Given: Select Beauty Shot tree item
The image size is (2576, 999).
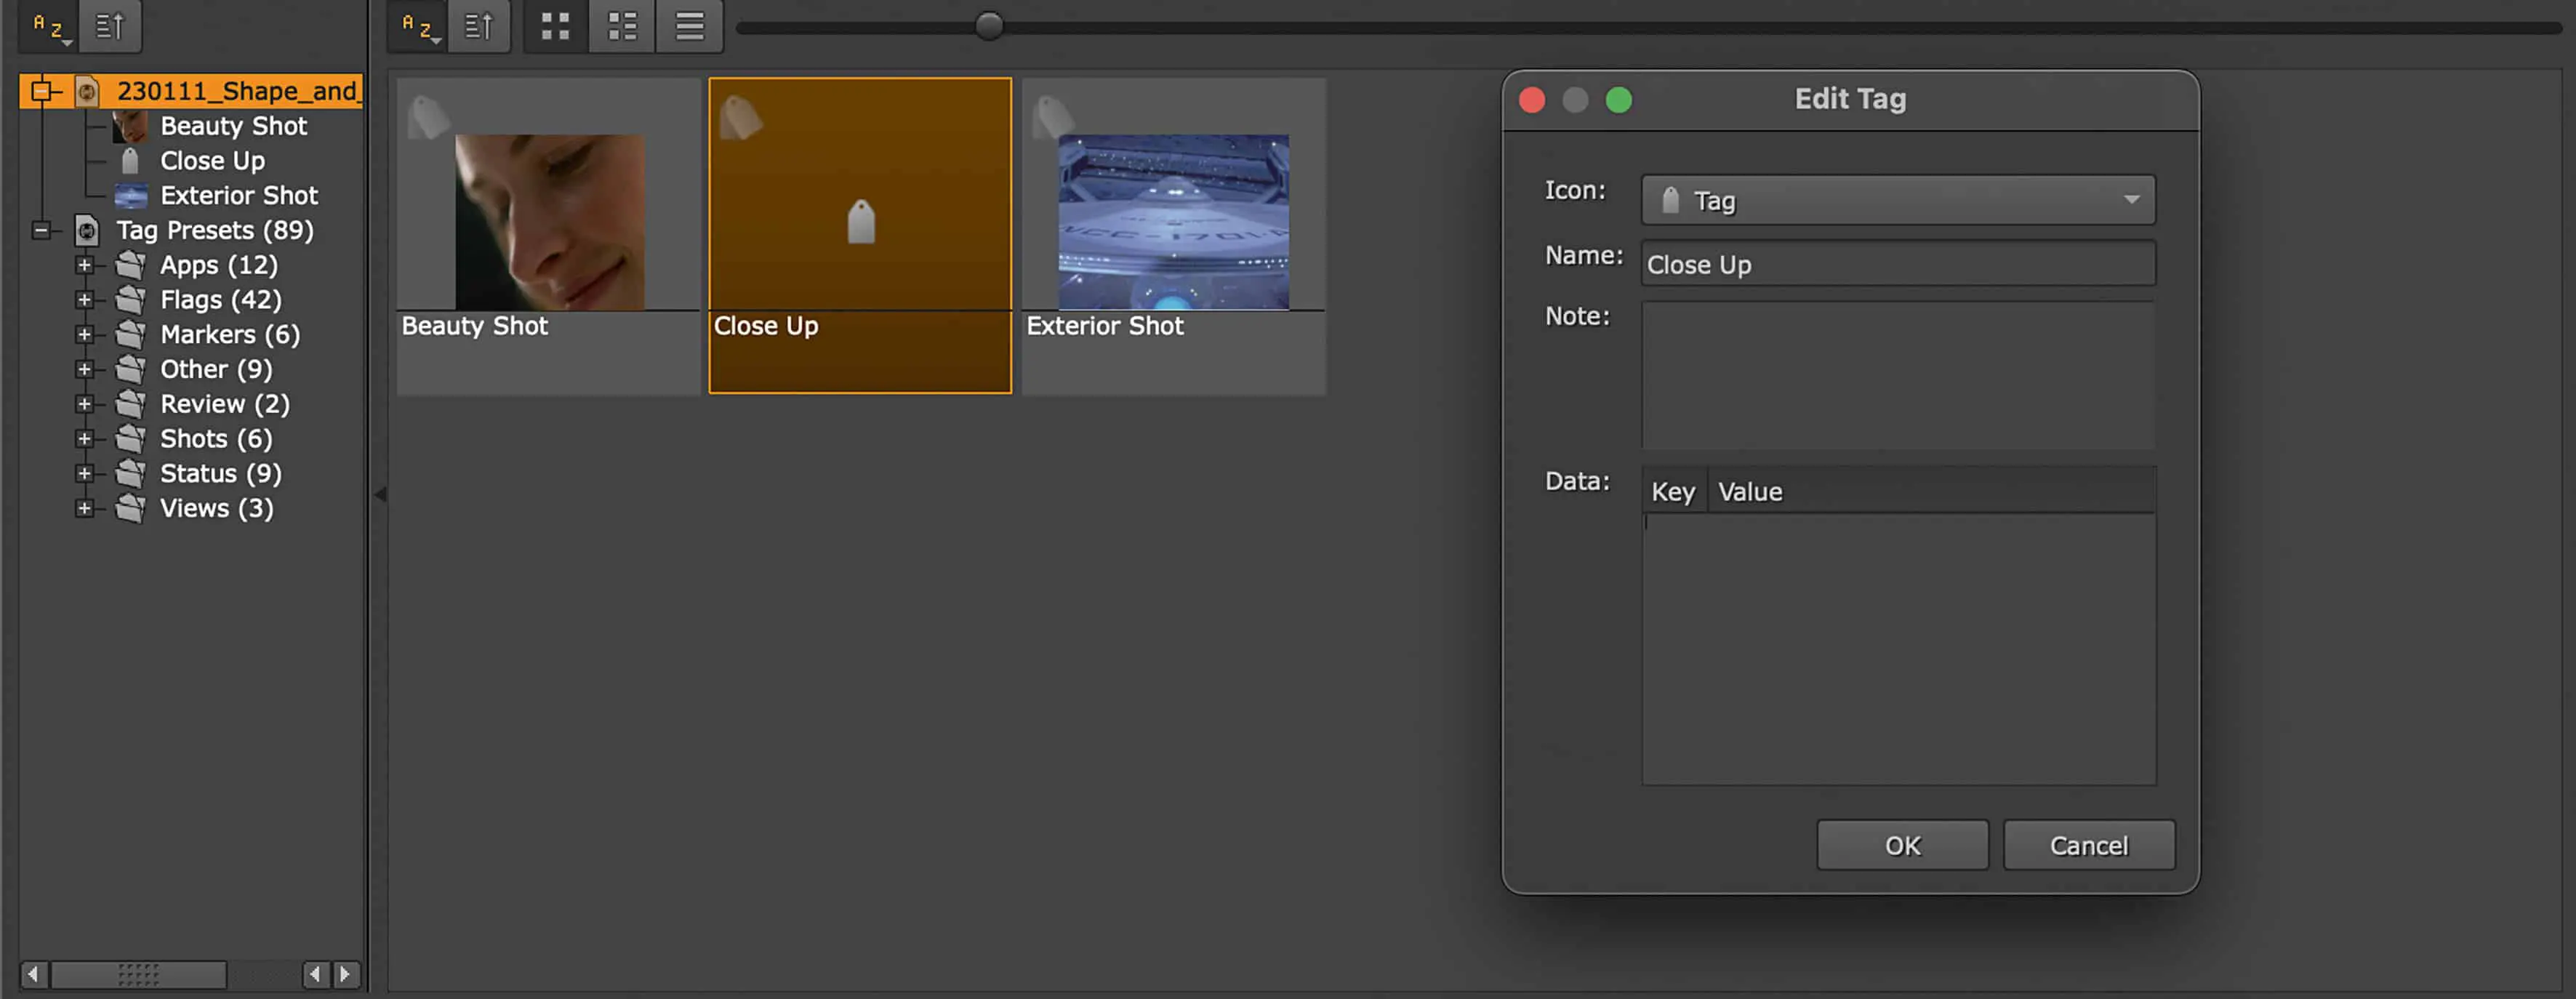Looking at the screenshot, I should click(x=233, y=126).
